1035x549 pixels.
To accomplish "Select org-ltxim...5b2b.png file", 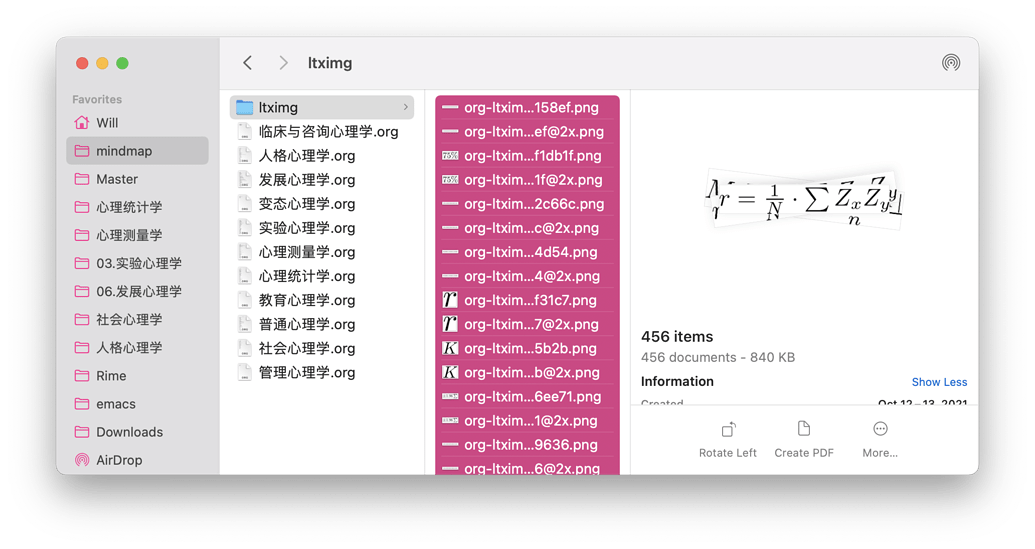I will coord(527,348).
